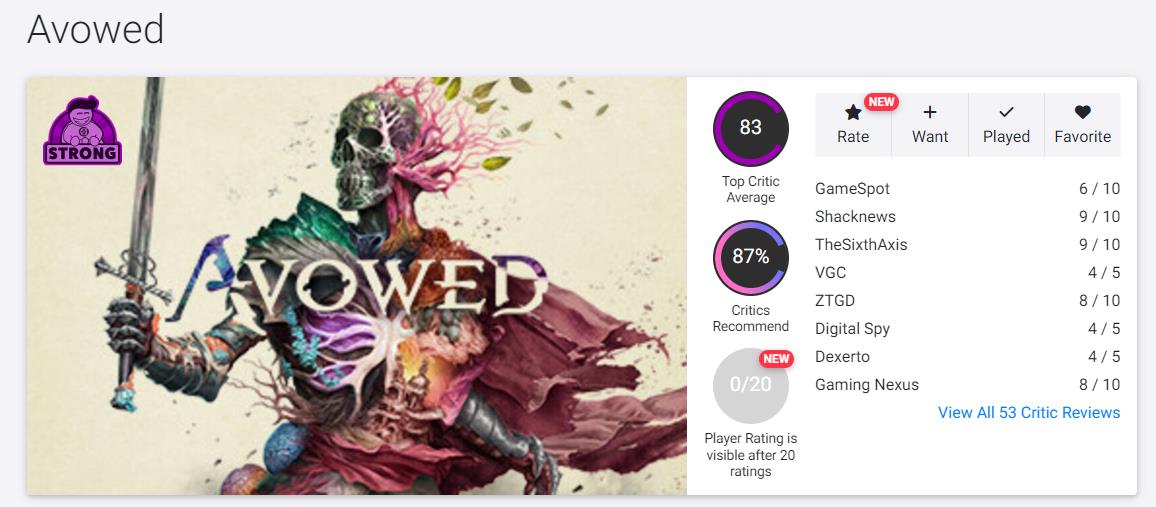Open the ZTGD review

835,301
